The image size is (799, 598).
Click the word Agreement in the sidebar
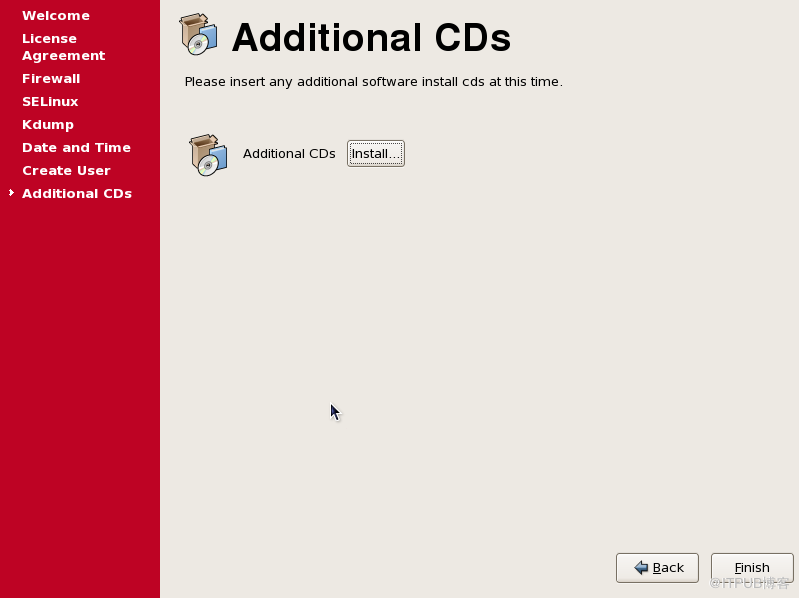tap(64, 56)
